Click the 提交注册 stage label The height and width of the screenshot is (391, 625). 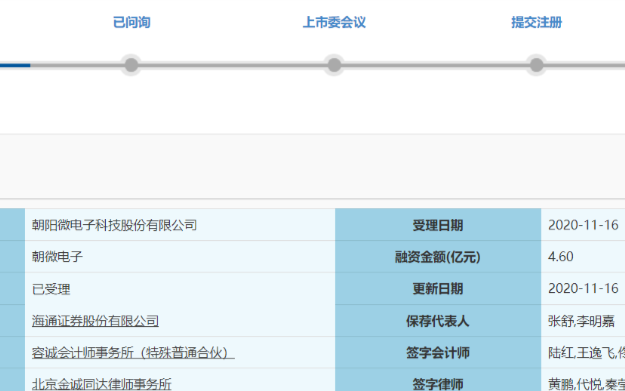point(537,22)
